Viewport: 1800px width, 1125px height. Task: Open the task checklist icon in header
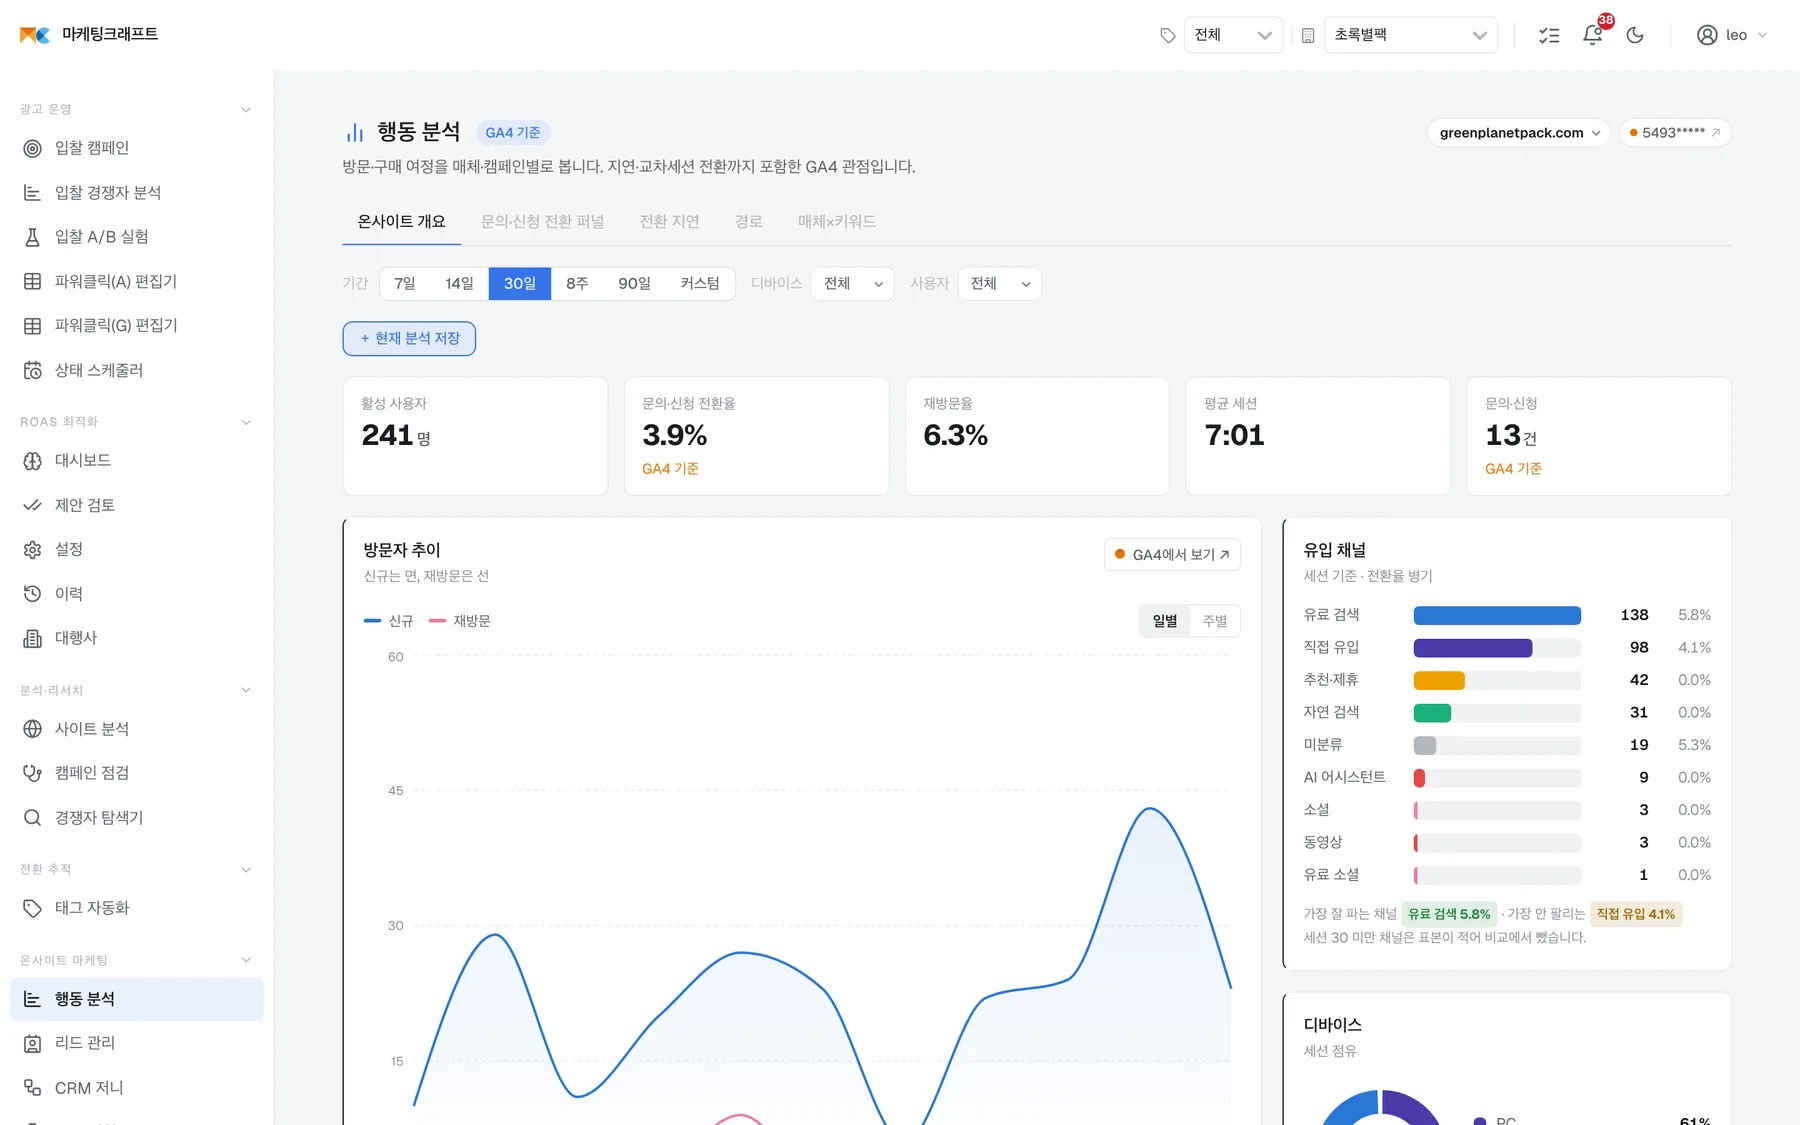pos(1549,35)
